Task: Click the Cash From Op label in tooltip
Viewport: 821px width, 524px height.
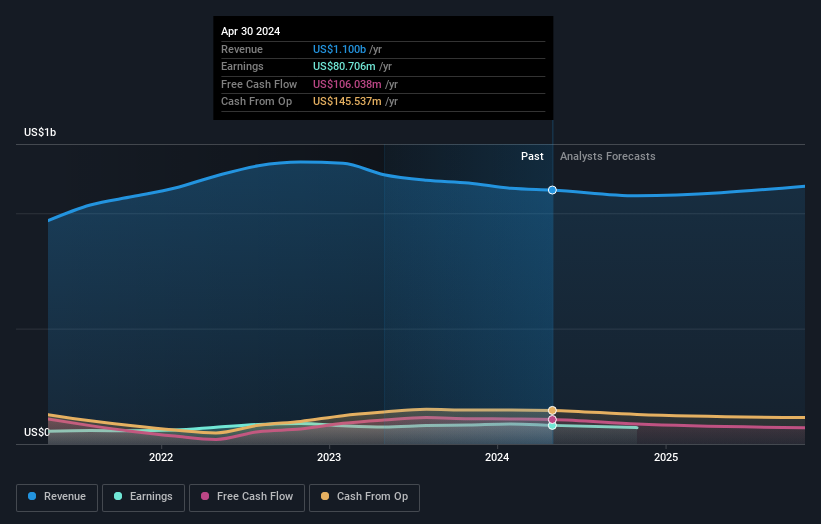Action: tap(257, 102)
